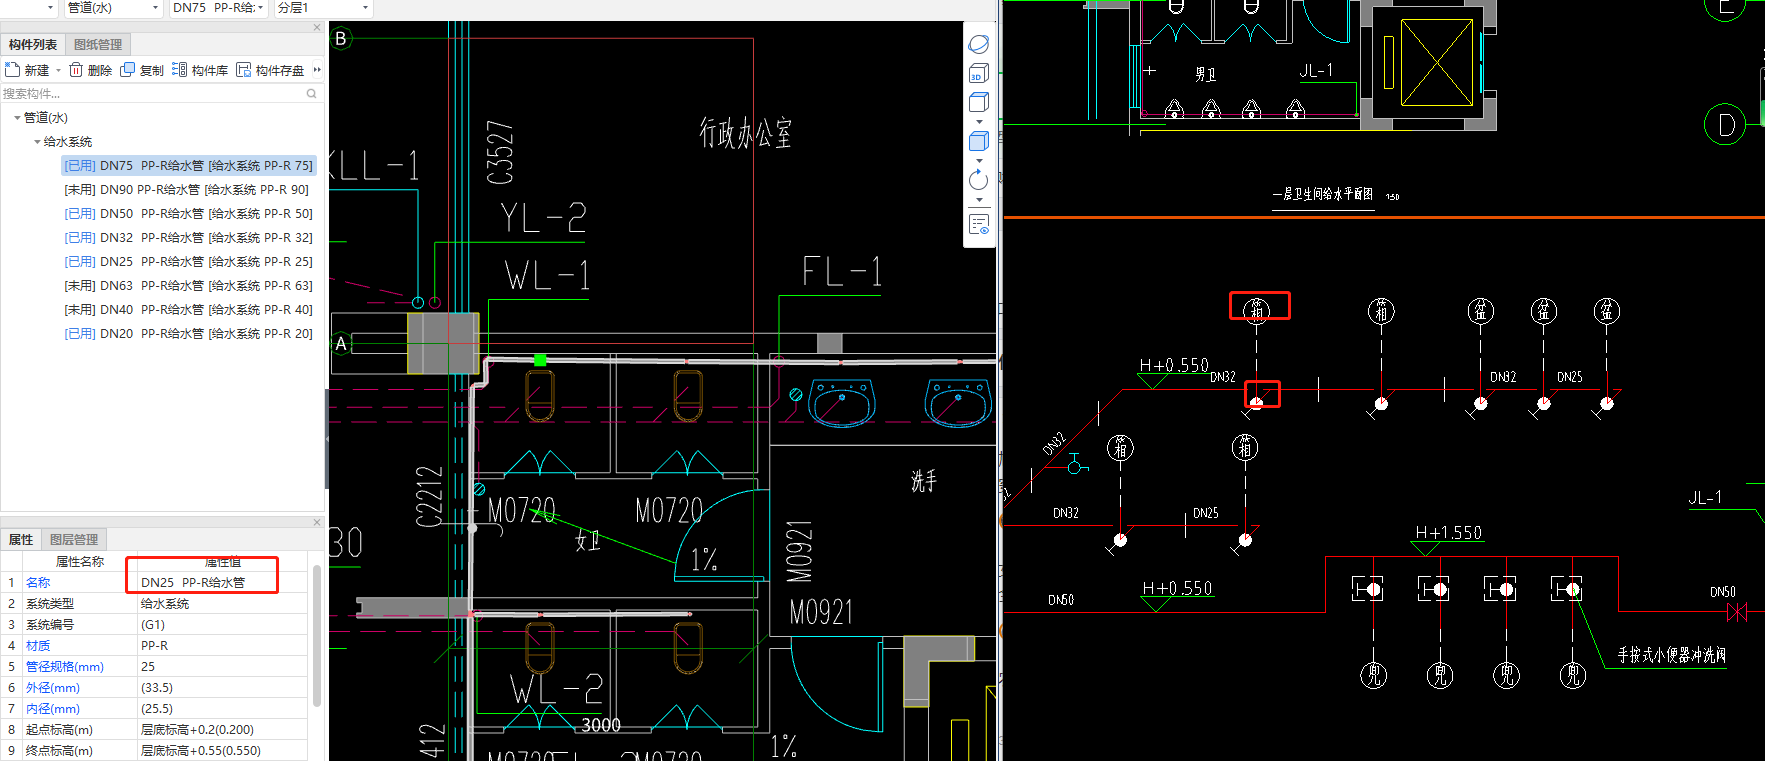Select DN20 PP-R给水管 tree item
Image resolution: width=1765 pixels, height=761 pixels.
[188, 333]
